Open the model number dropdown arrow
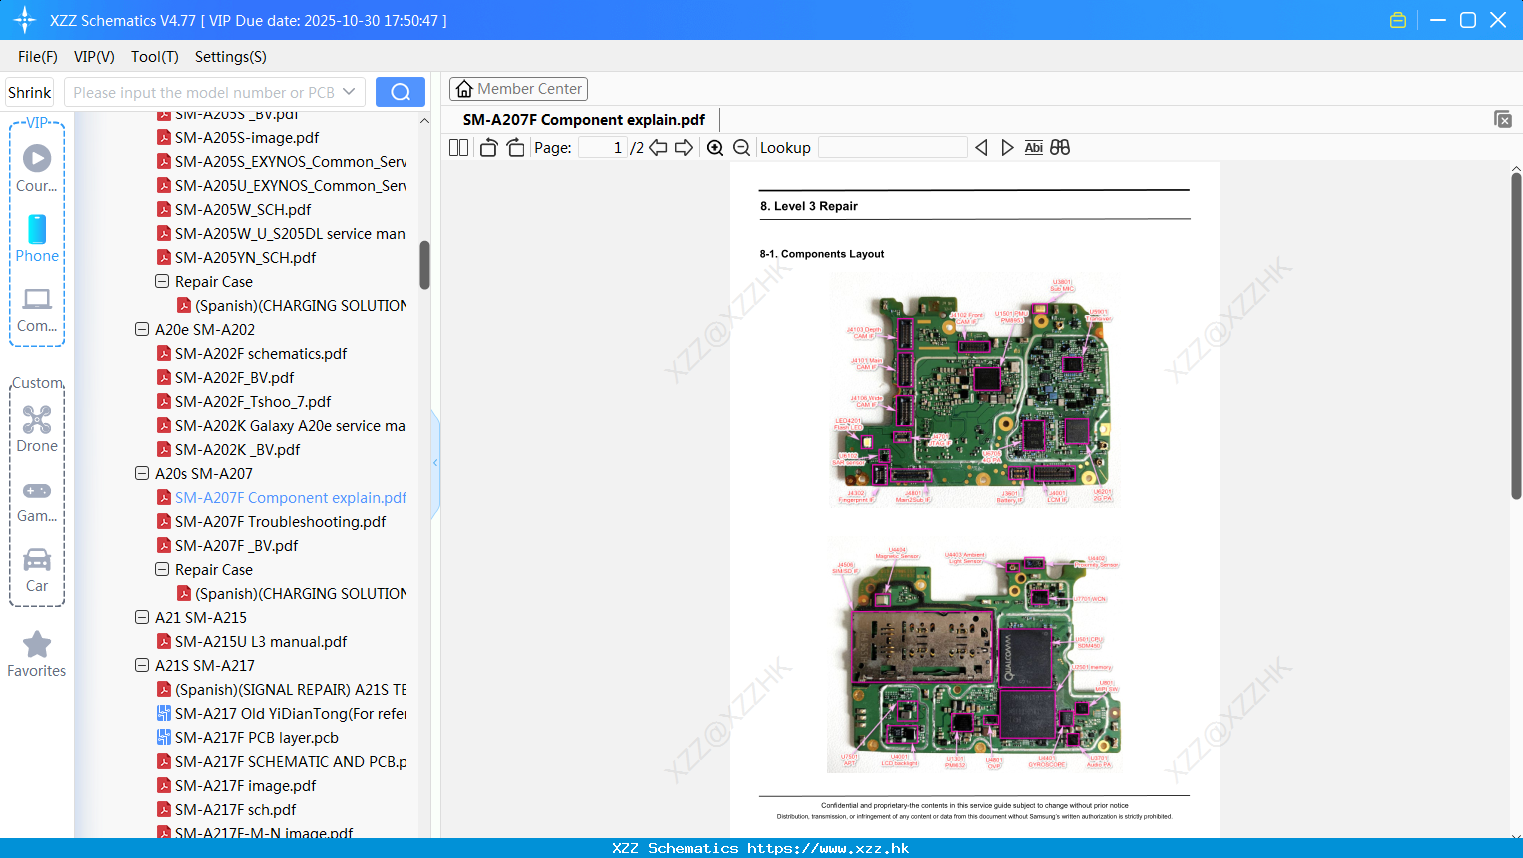Viewport: 1523px width, 858px height. tap(349, 92)
